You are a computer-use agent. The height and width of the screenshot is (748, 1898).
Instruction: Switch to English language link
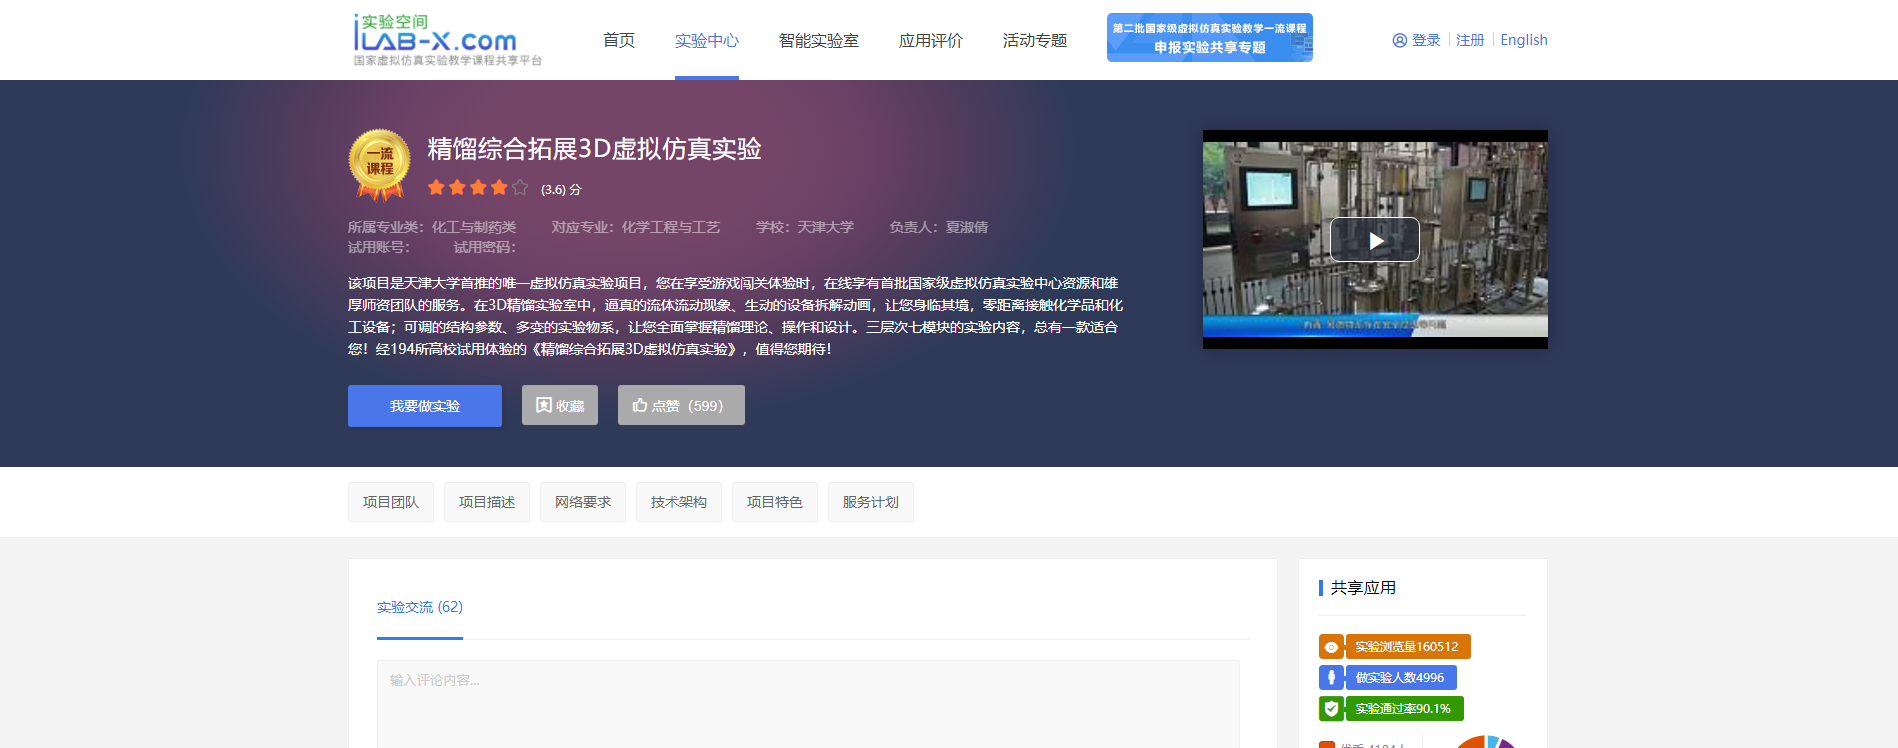[x=1523, y=40]
